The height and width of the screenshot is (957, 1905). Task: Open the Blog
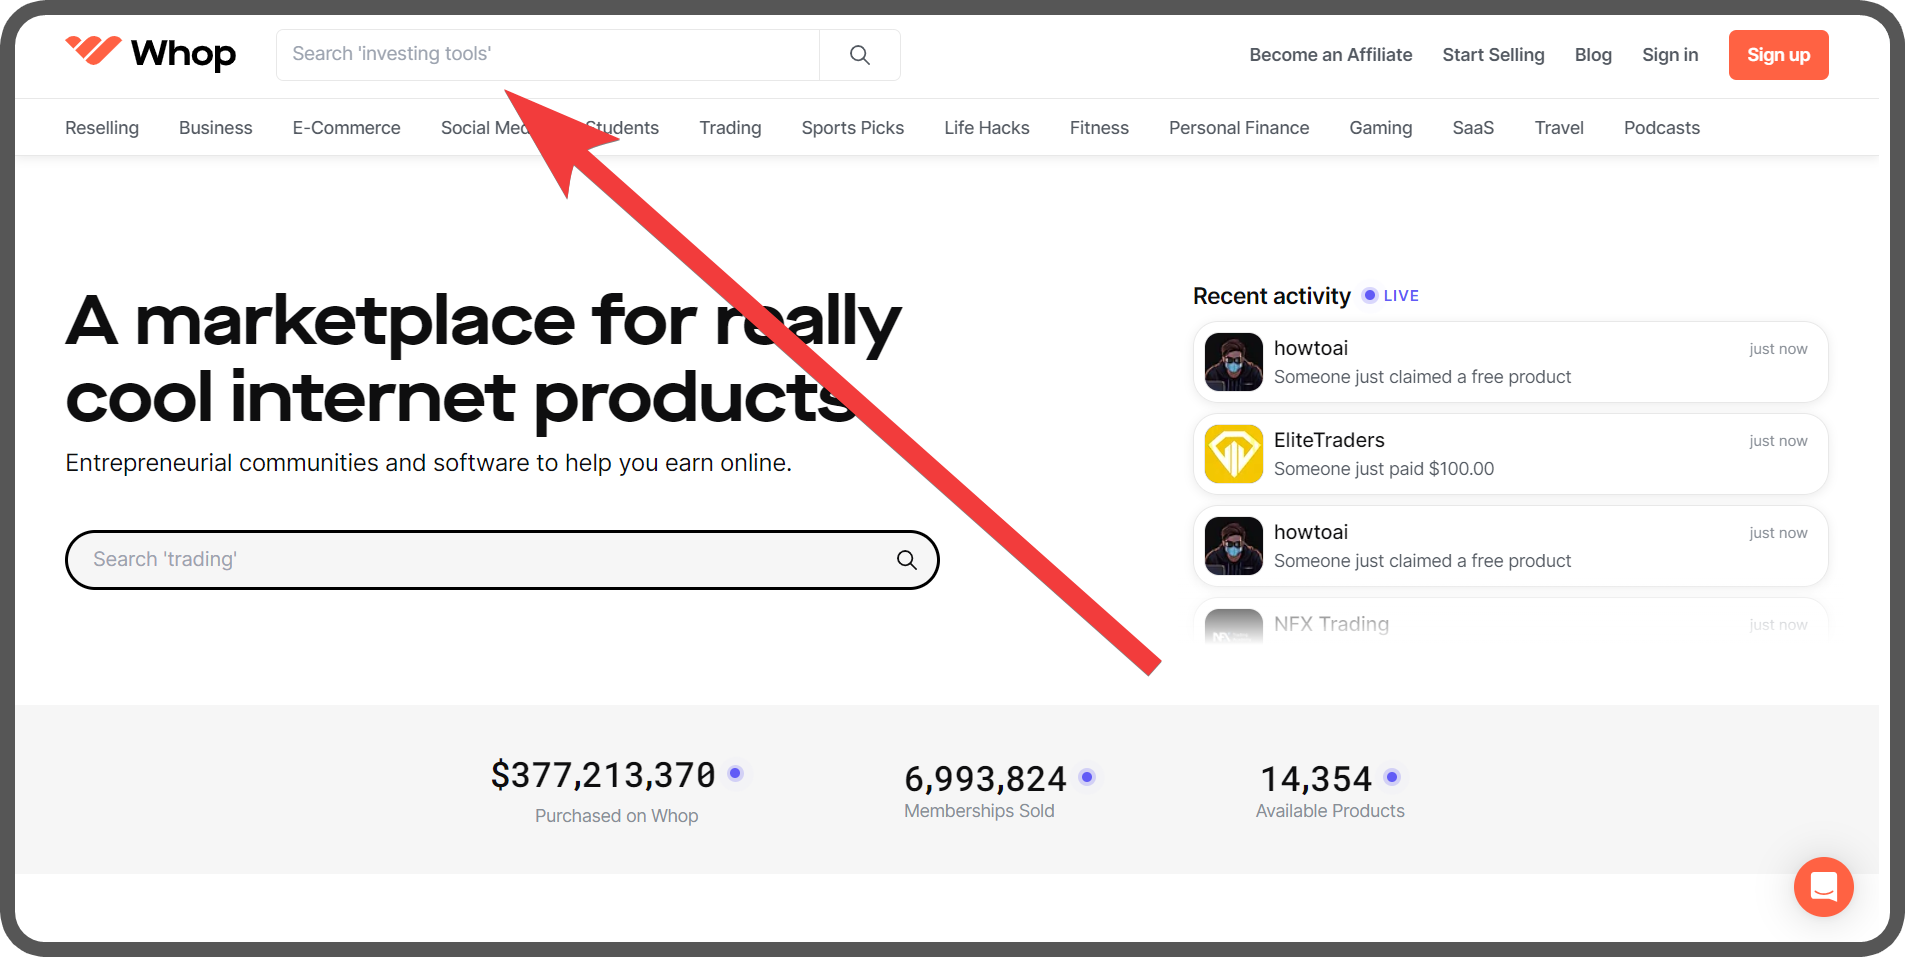[1593, 55]
